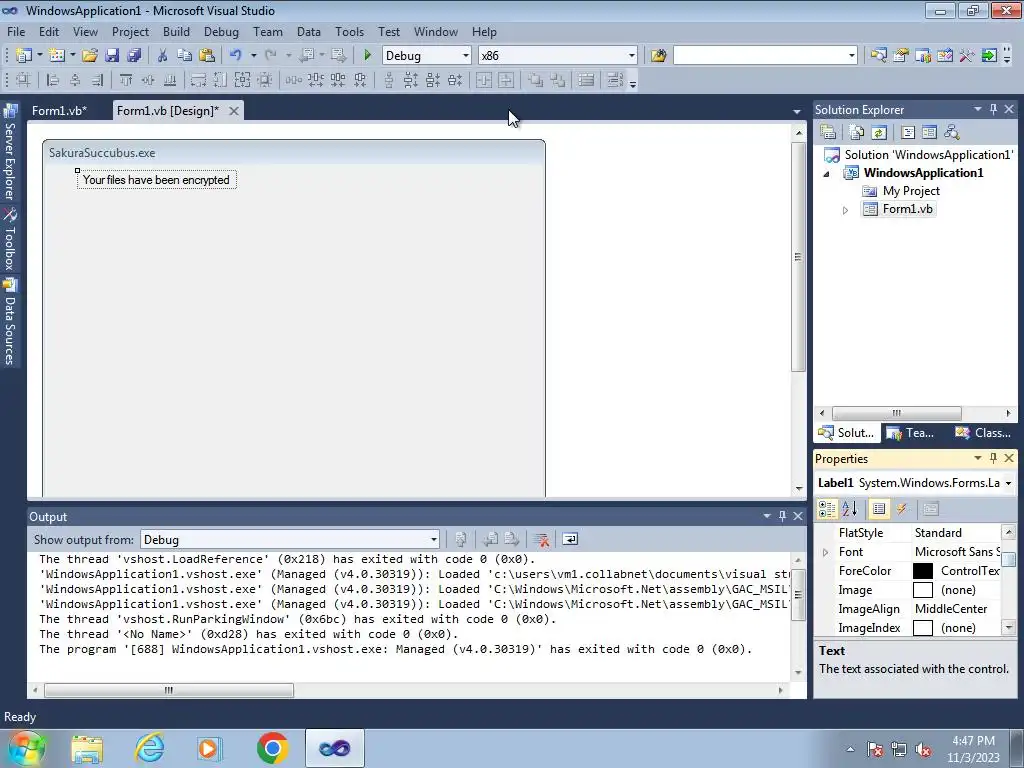Click the ForeColor black color swatch
Image resolution: width=1024 pixels, height=768 pixels.
pos(923,571)
